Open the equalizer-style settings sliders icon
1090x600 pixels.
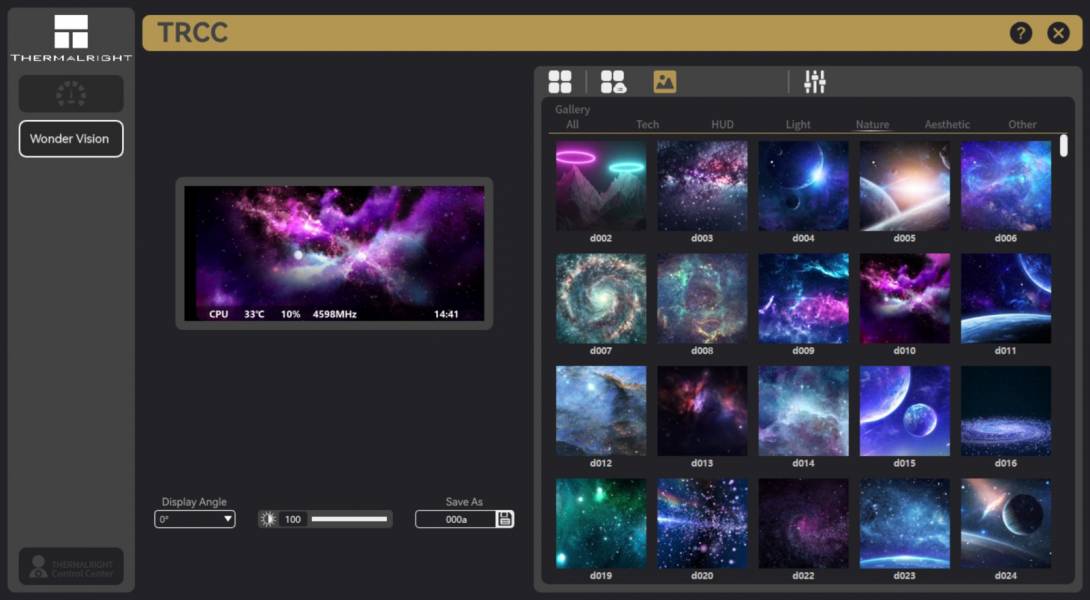coord(815,82)
